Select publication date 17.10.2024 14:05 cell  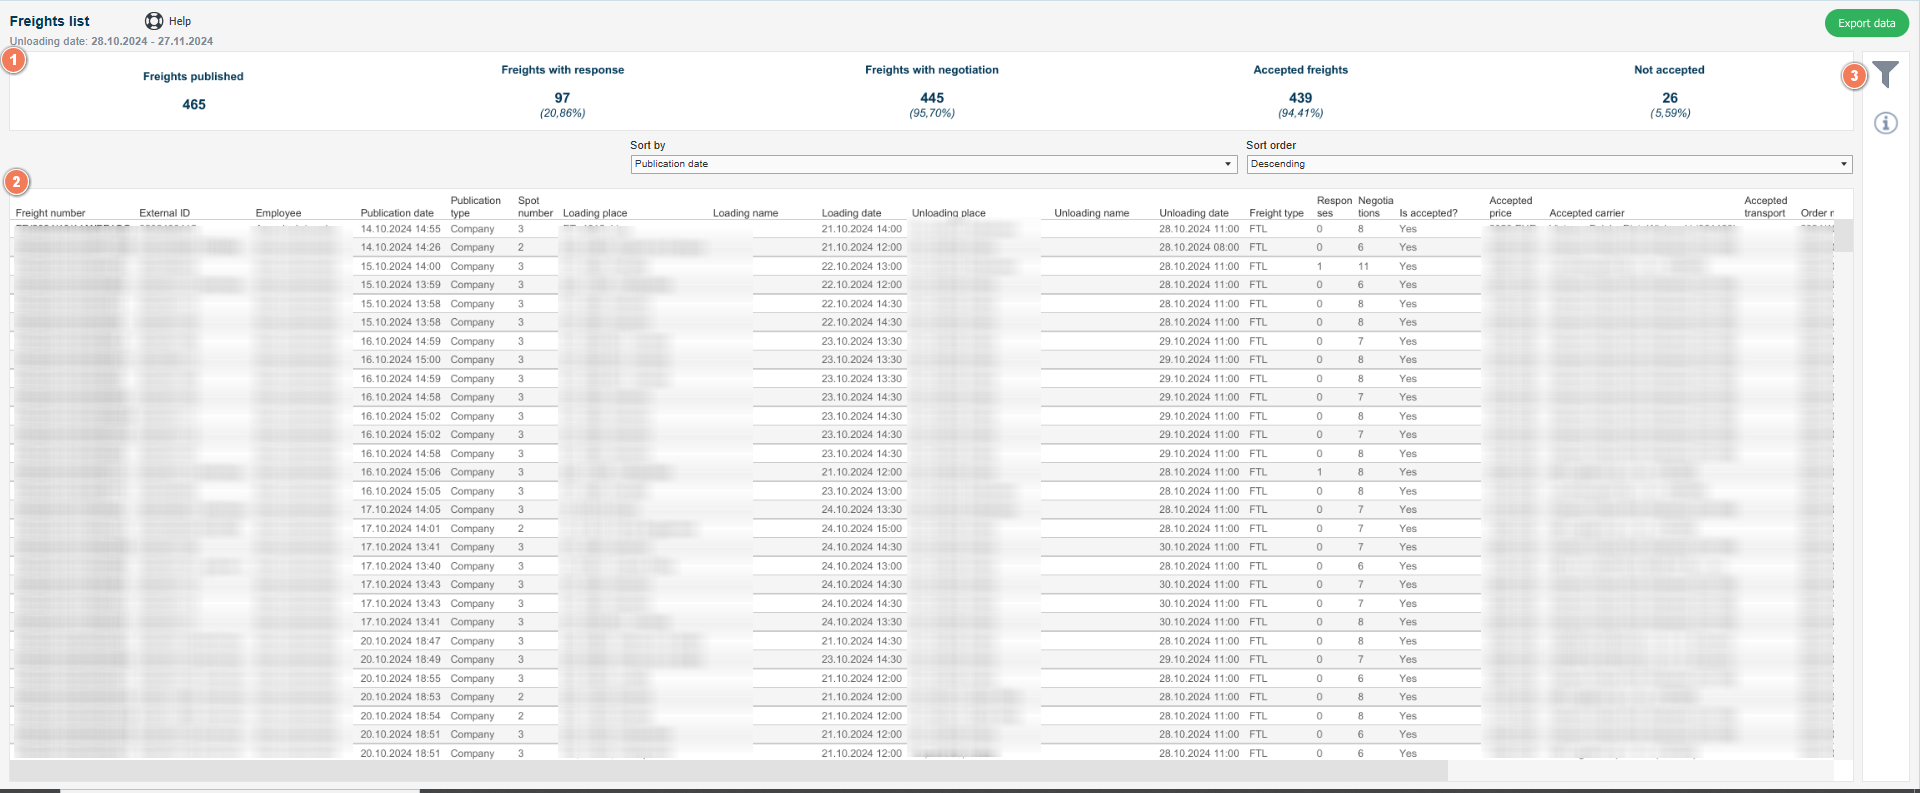[400, 509]
